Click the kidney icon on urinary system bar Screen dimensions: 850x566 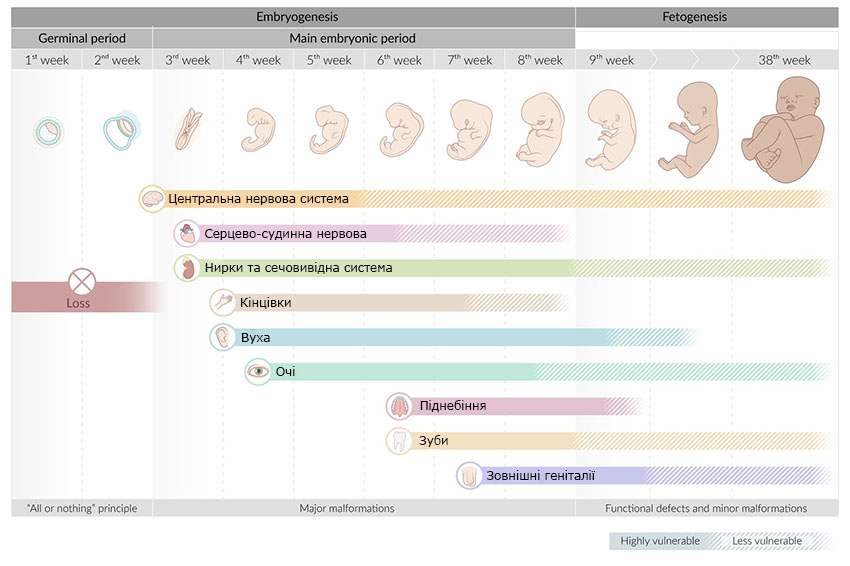[187, 268]
